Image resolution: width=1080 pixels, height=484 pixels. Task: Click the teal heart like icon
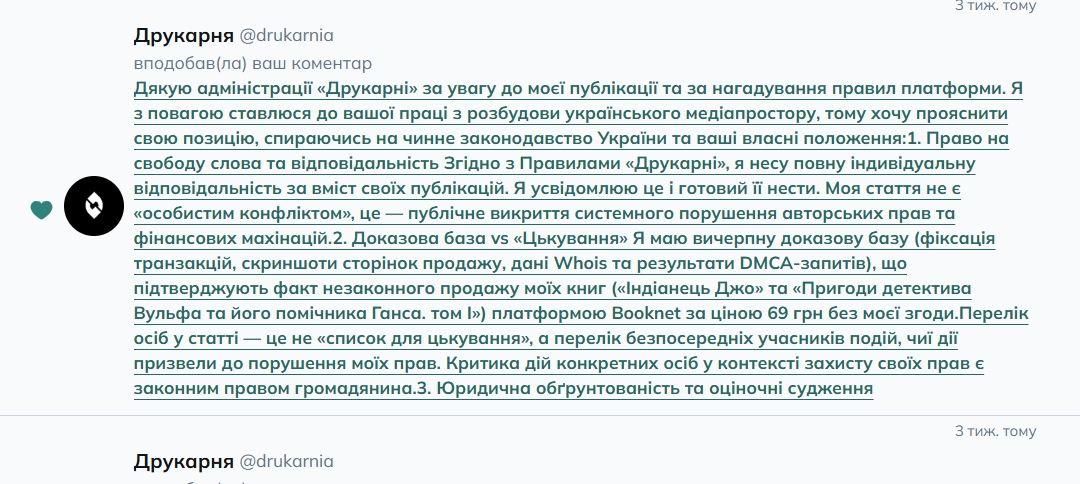point(41,210)
